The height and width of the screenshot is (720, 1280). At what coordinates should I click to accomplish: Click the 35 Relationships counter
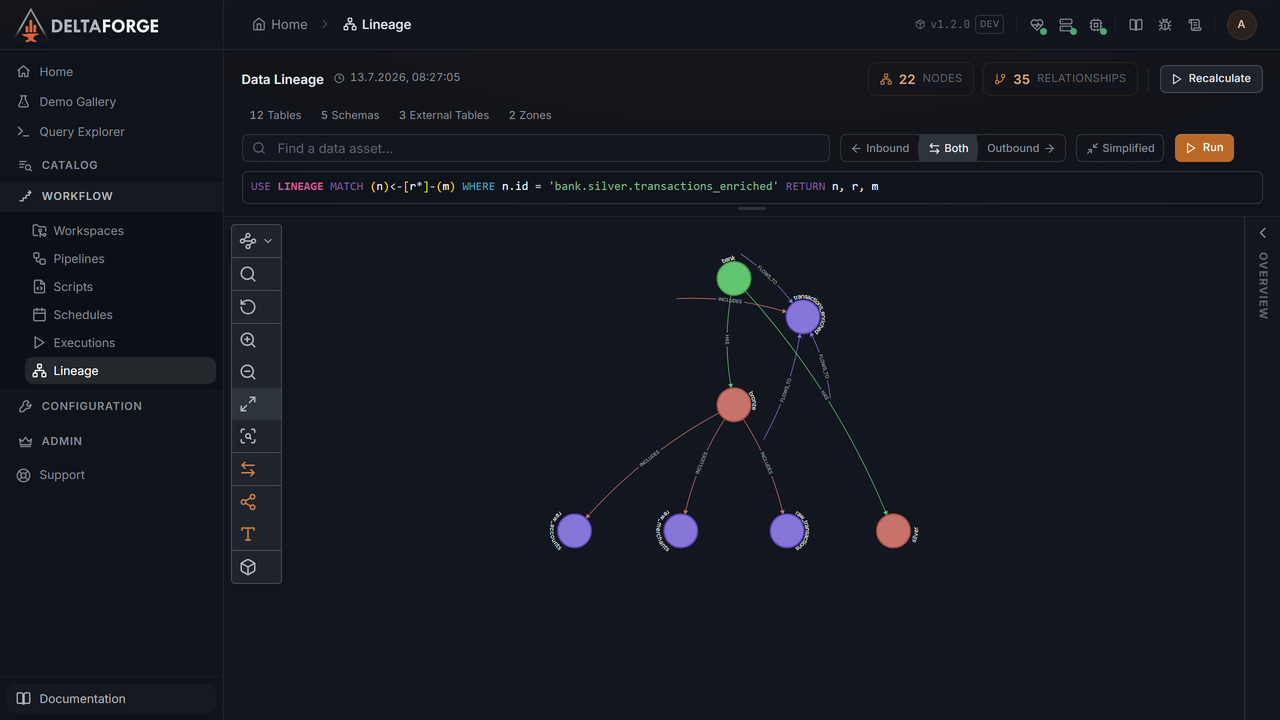(x=1060, y=79)
